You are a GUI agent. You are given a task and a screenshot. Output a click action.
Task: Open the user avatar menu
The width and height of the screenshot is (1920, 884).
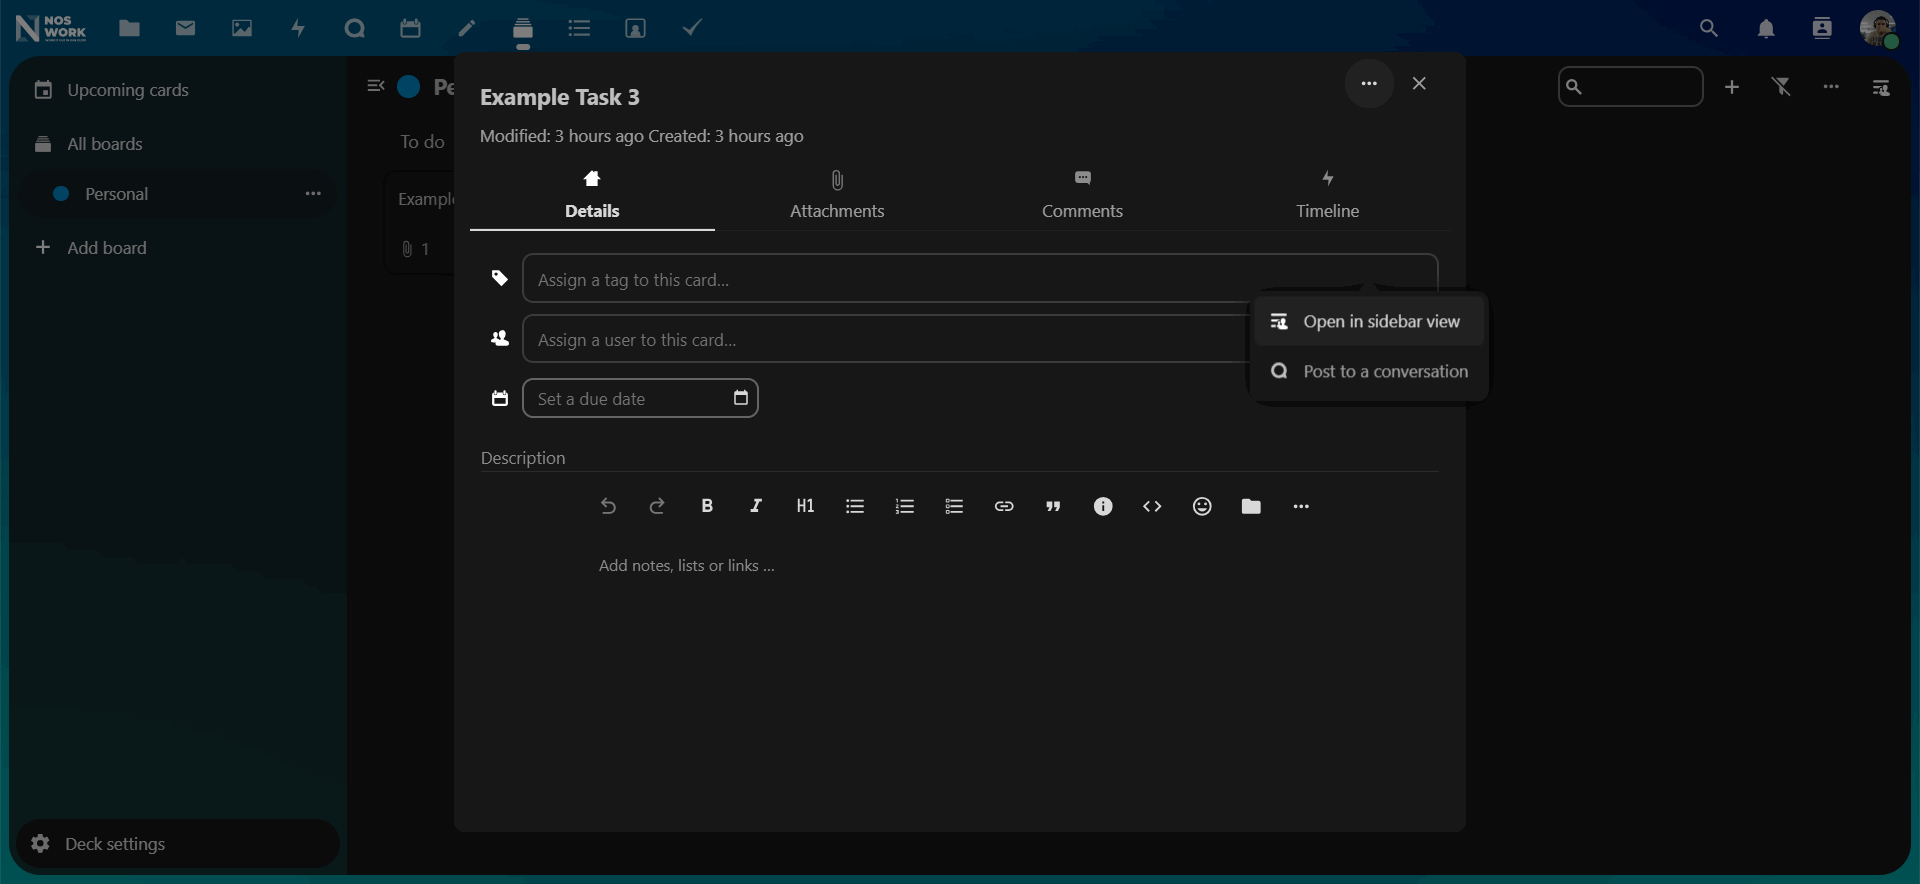pos(1879,28)
